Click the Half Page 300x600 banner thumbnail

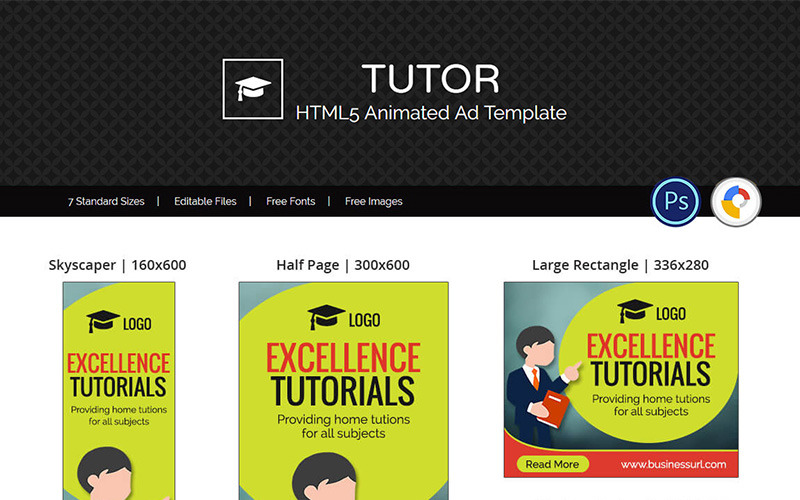343,391
